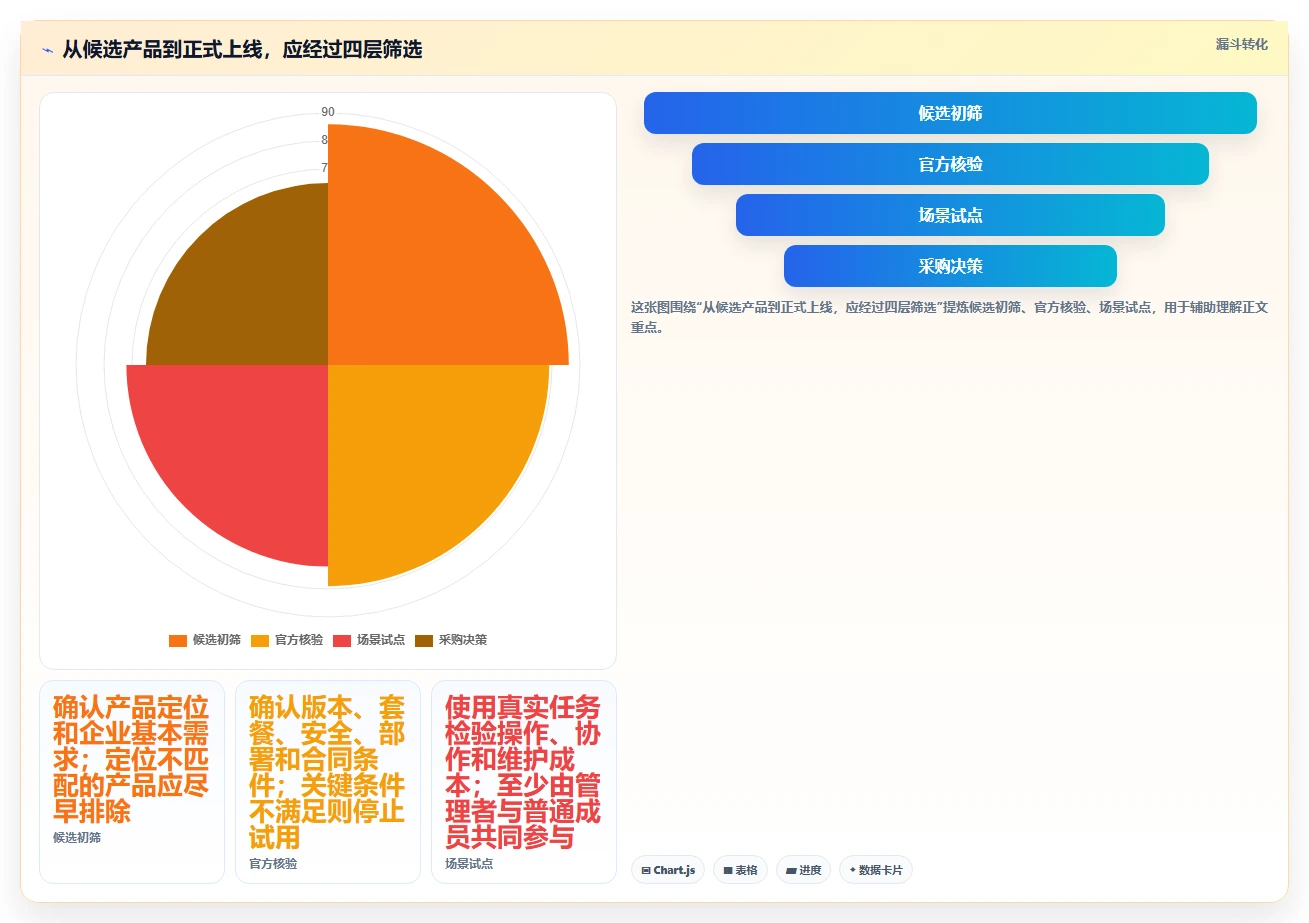Click the 表格 tag chip

click(x=741, y=870)
